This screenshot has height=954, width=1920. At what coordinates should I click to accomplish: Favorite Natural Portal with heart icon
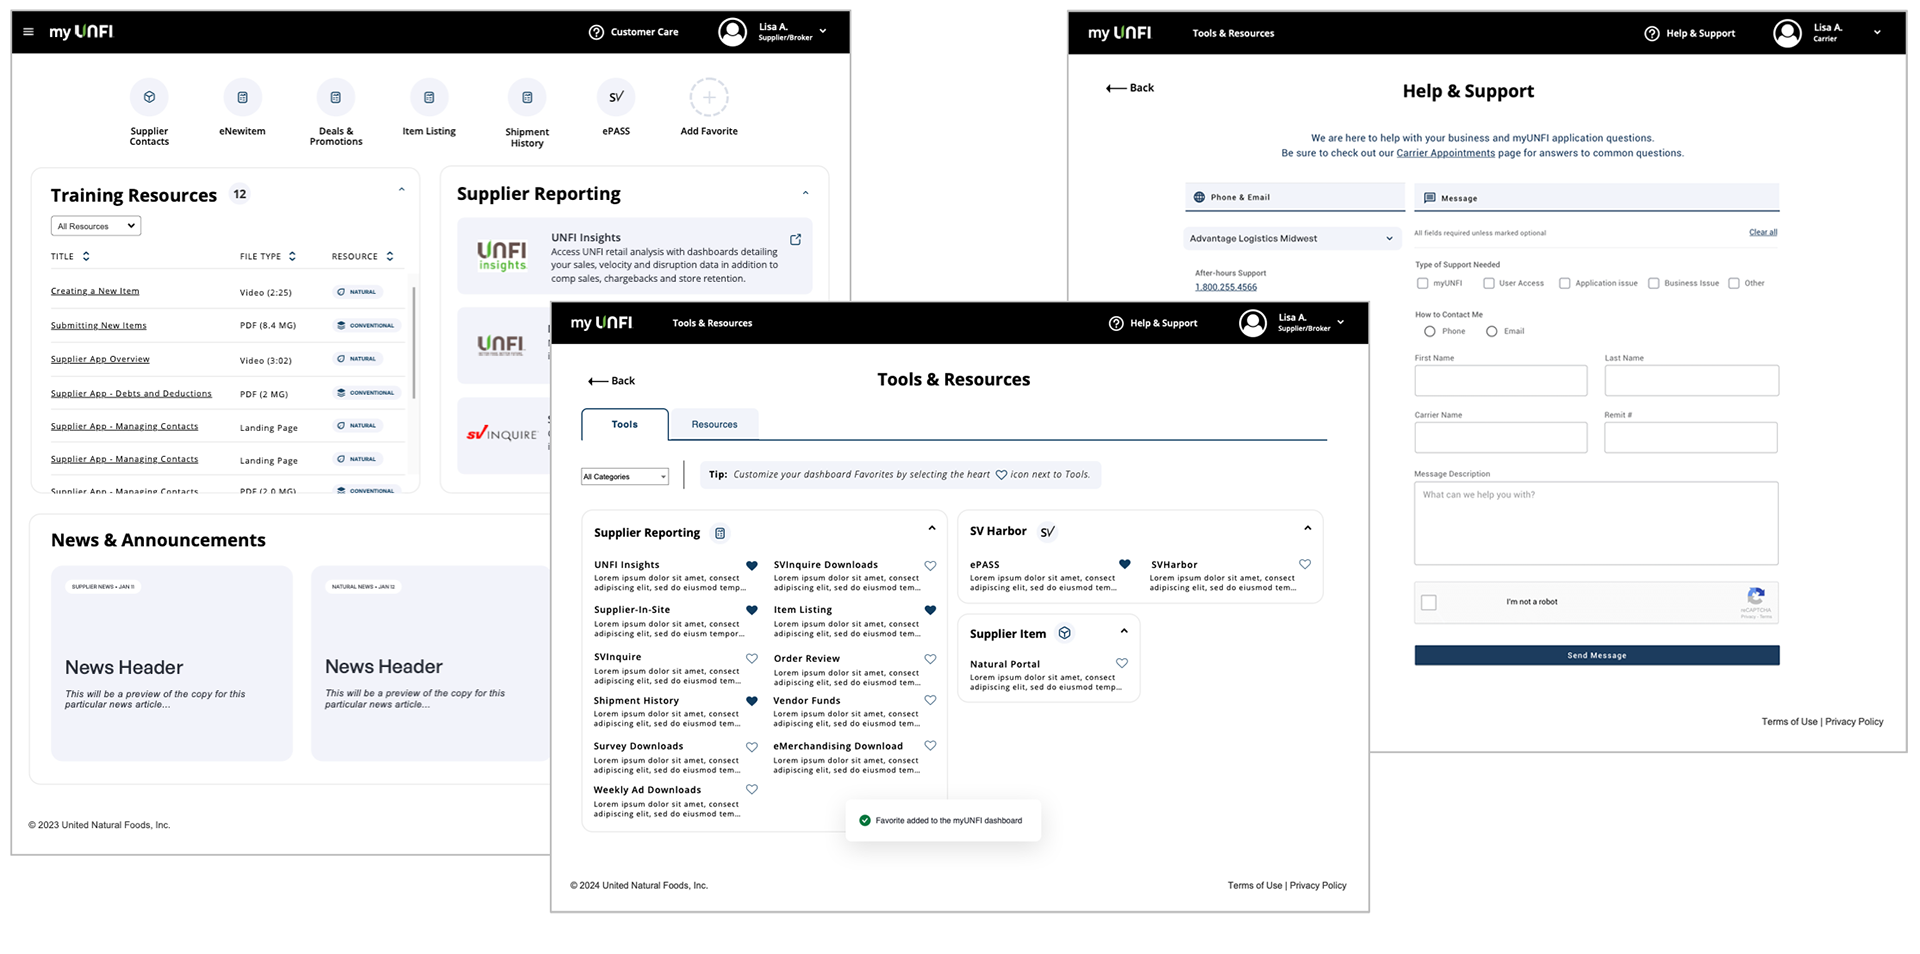coord(1122,663)
